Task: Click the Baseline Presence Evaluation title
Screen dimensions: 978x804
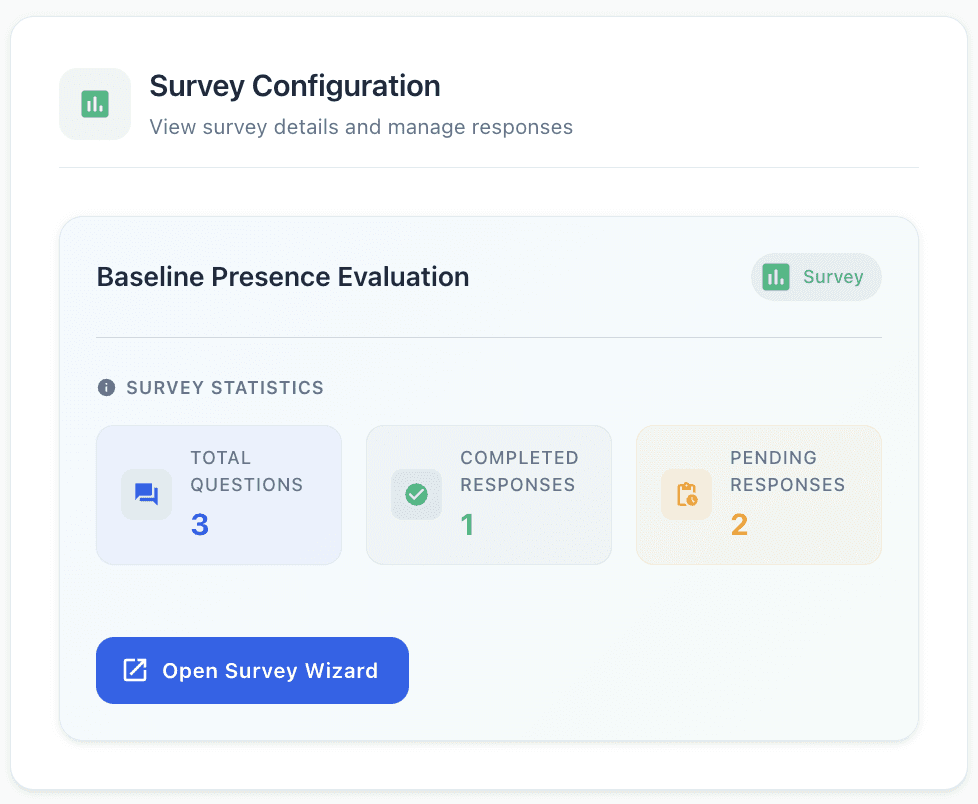Action: 283,277
